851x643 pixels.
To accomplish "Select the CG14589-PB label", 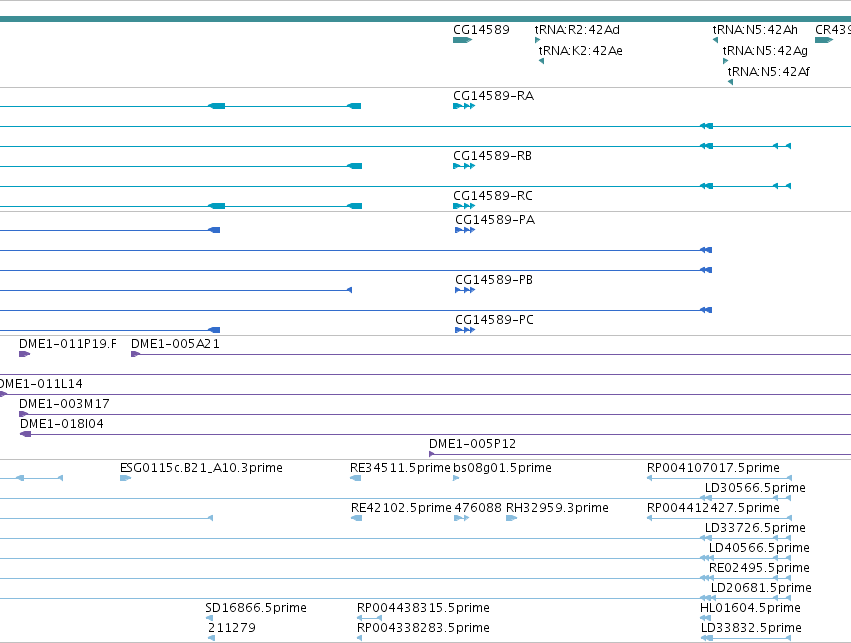I will (x=494, y=280).
